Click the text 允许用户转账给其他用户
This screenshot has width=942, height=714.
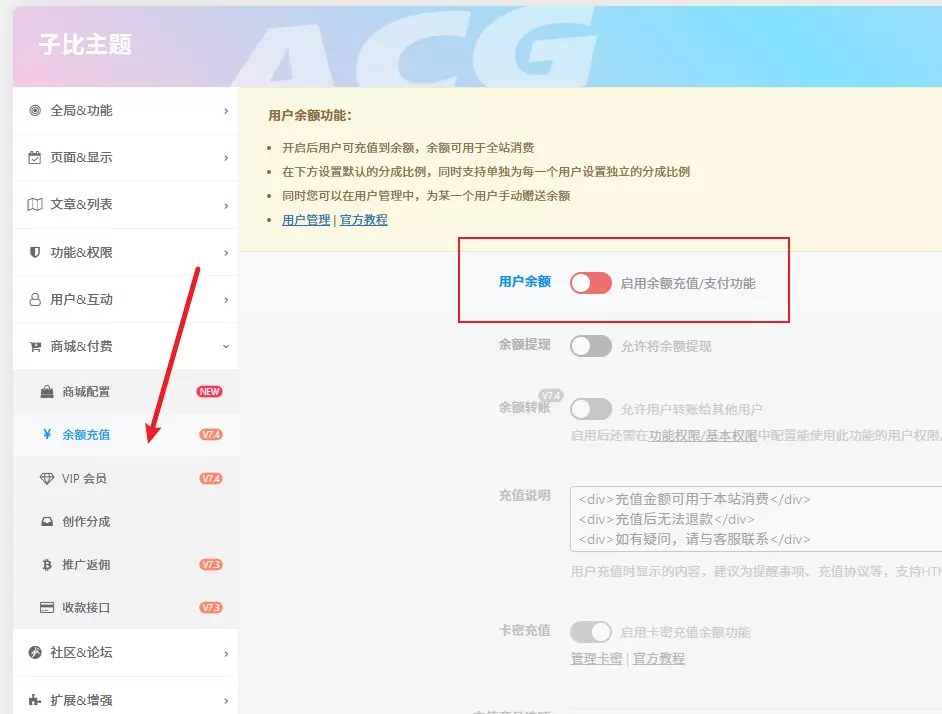click(x=691, y=410)
